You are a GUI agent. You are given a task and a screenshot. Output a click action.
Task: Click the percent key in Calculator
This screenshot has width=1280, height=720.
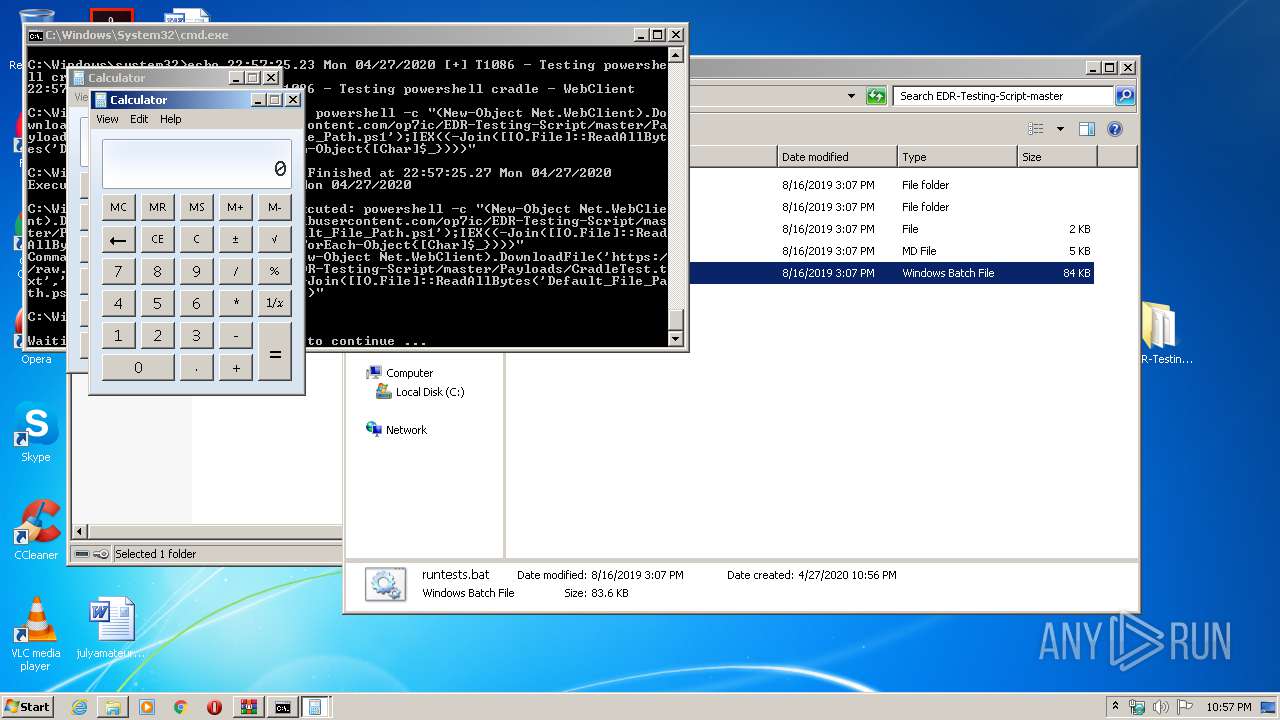pos(274,271)
